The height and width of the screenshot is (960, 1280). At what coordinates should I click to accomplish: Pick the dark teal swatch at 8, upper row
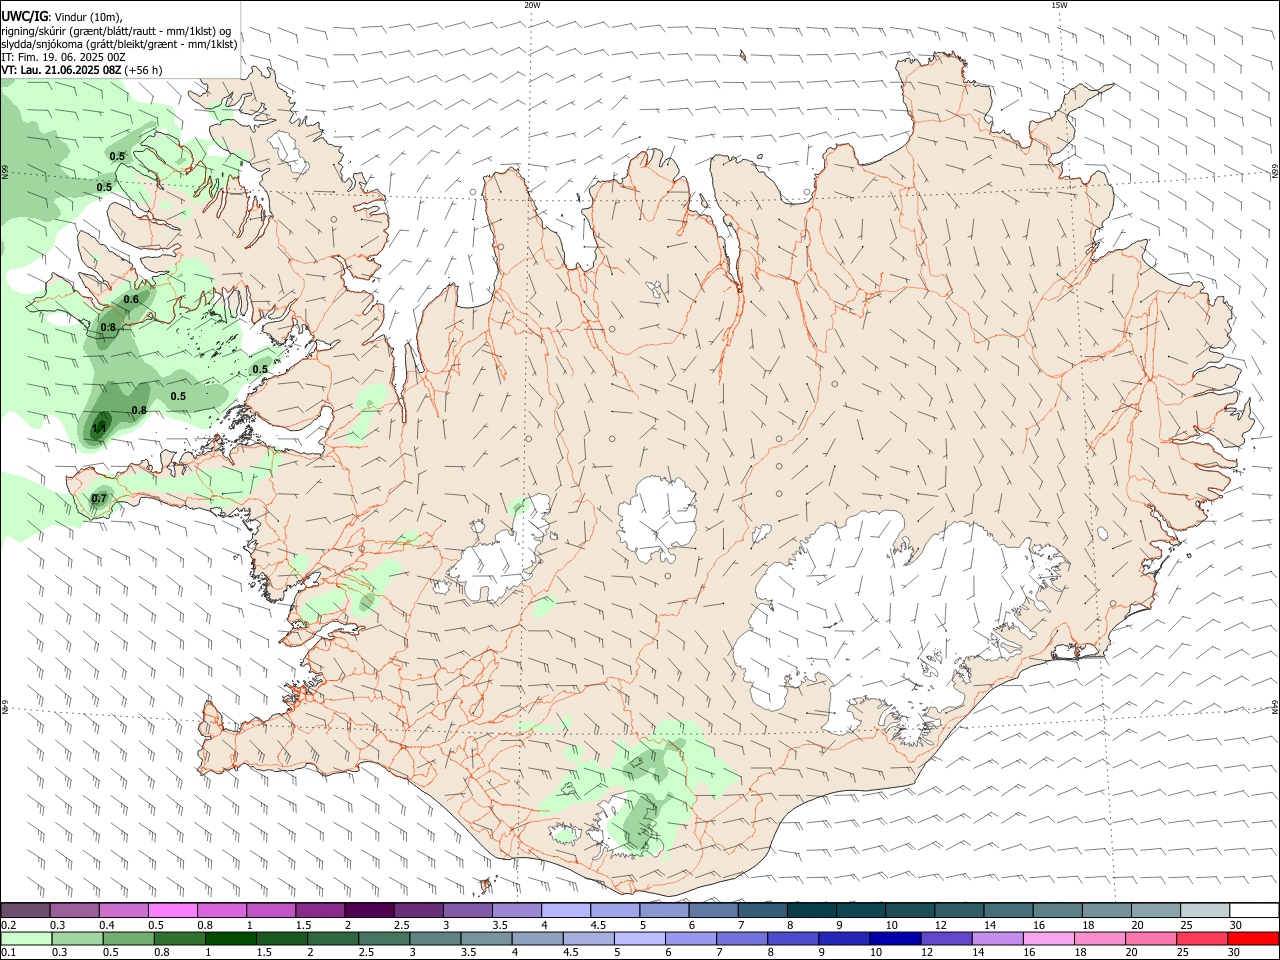click(x=811, y=911)
